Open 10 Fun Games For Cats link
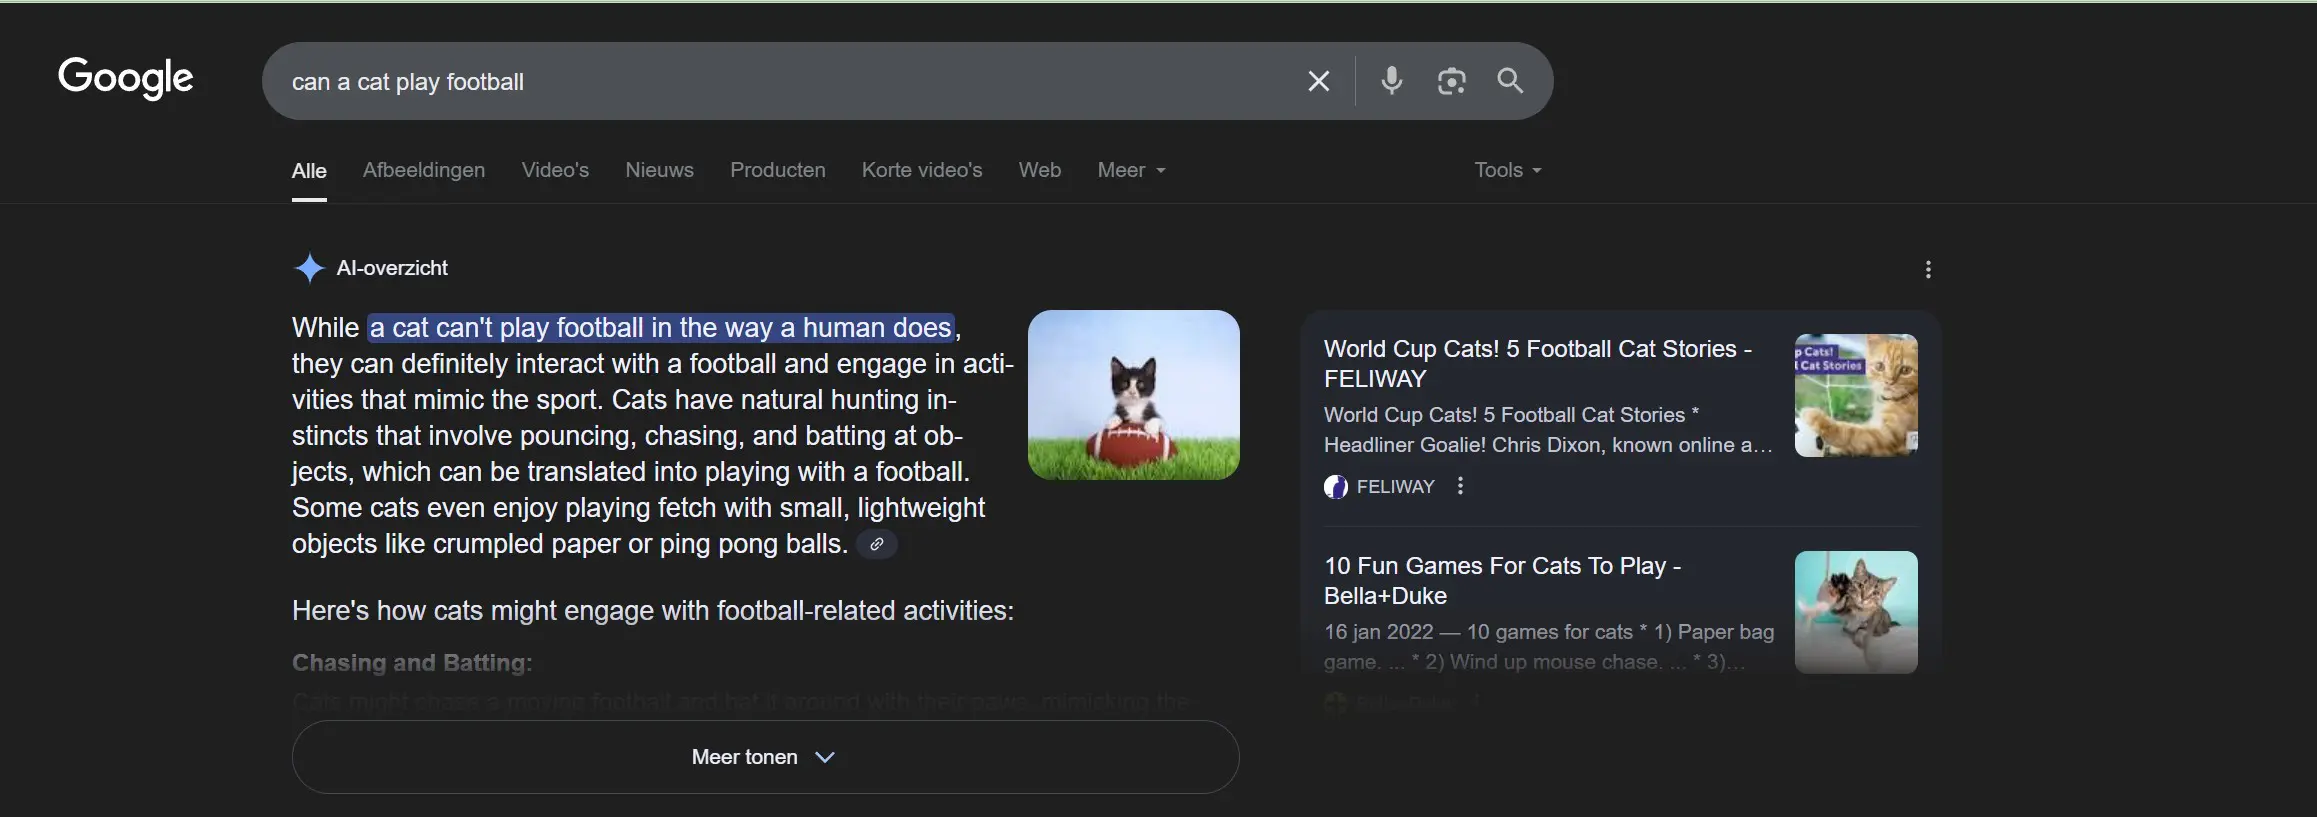 1502,581
